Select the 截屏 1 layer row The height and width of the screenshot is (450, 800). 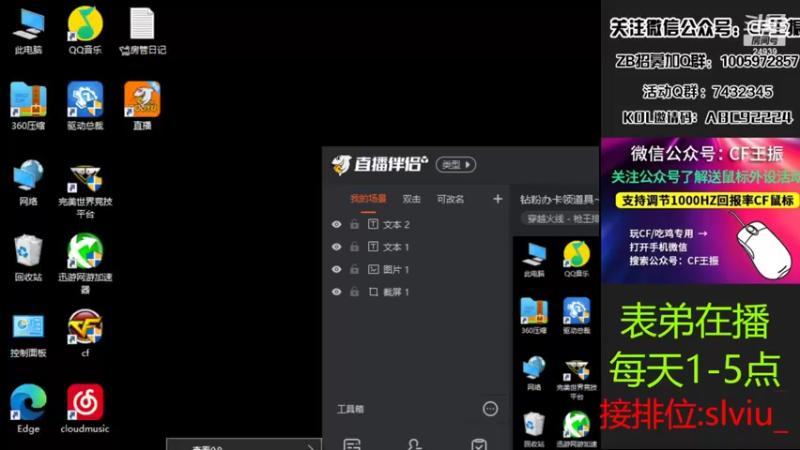417,292
